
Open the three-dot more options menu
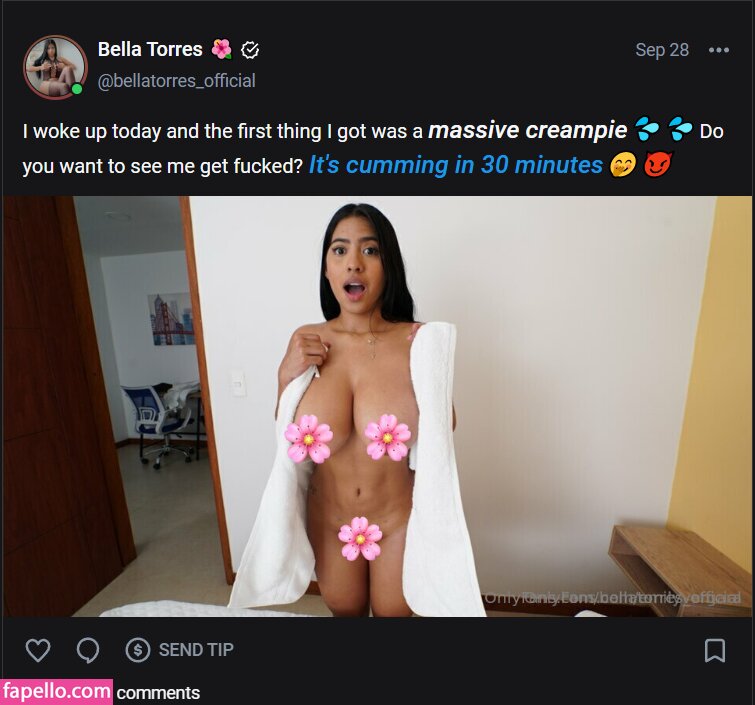[x=718, y=50]
